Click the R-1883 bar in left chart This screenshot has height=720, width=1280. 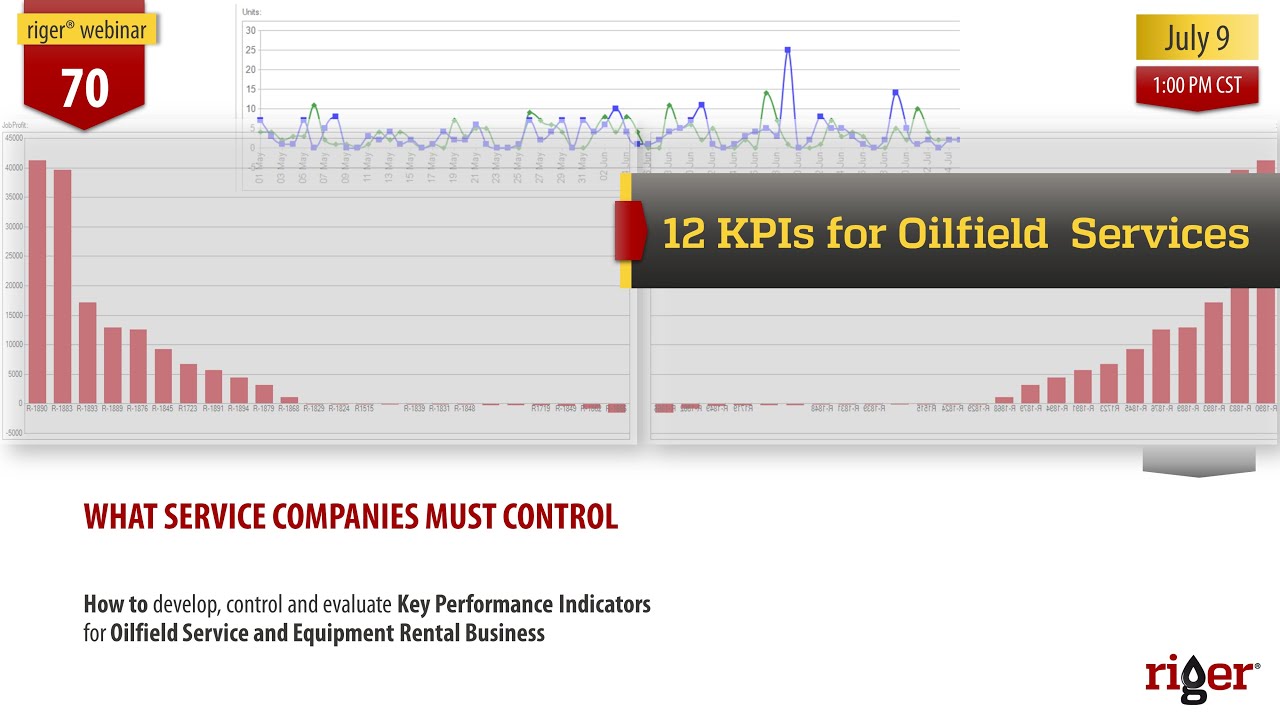62,287
